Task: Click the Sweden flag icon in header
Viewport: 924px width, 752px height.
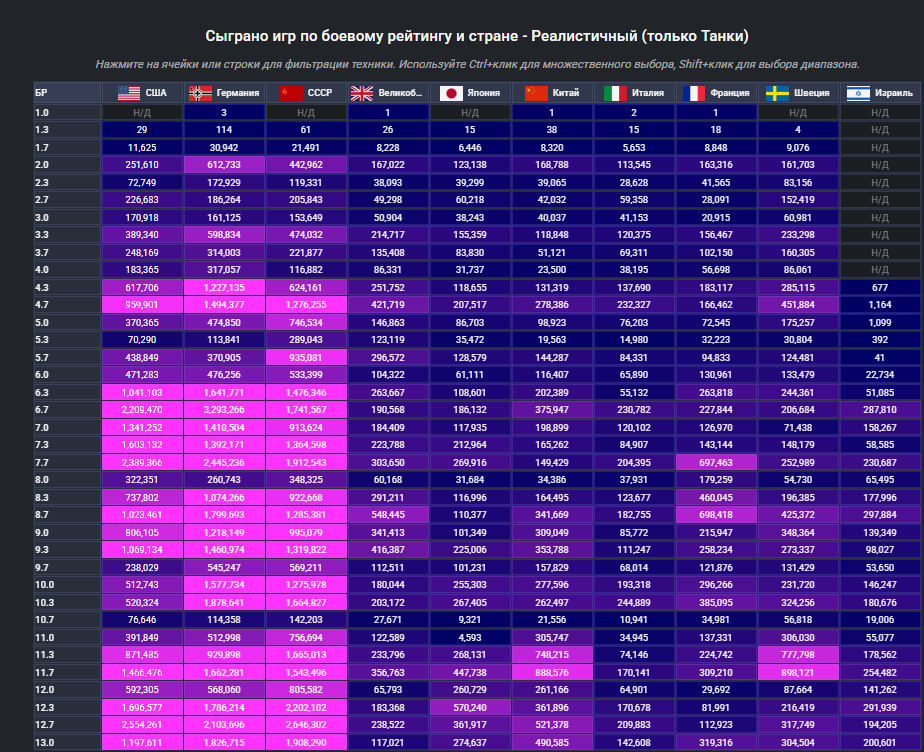Action: click(x=777, y=93)
